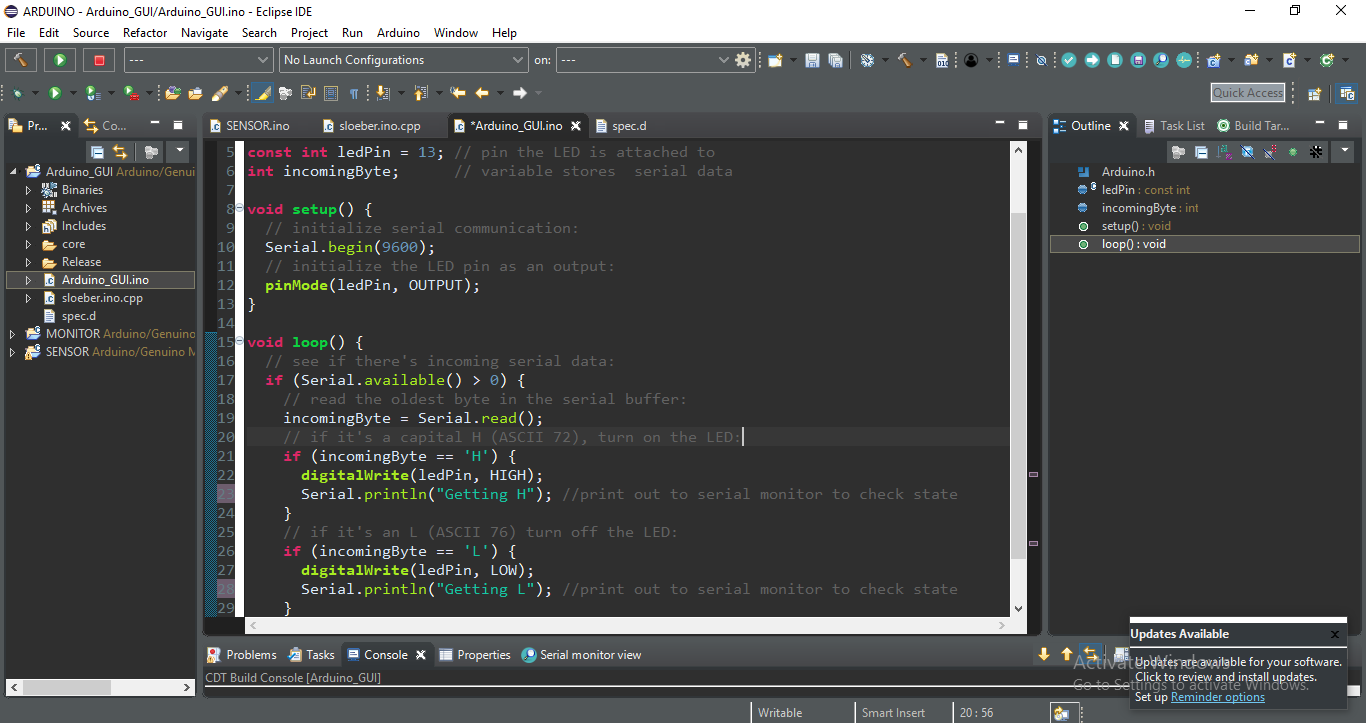The height and width of the screenshot is (723, 1366).
Task: Open the Arduino plotter waveform icon
Action: click(1184, 60)
